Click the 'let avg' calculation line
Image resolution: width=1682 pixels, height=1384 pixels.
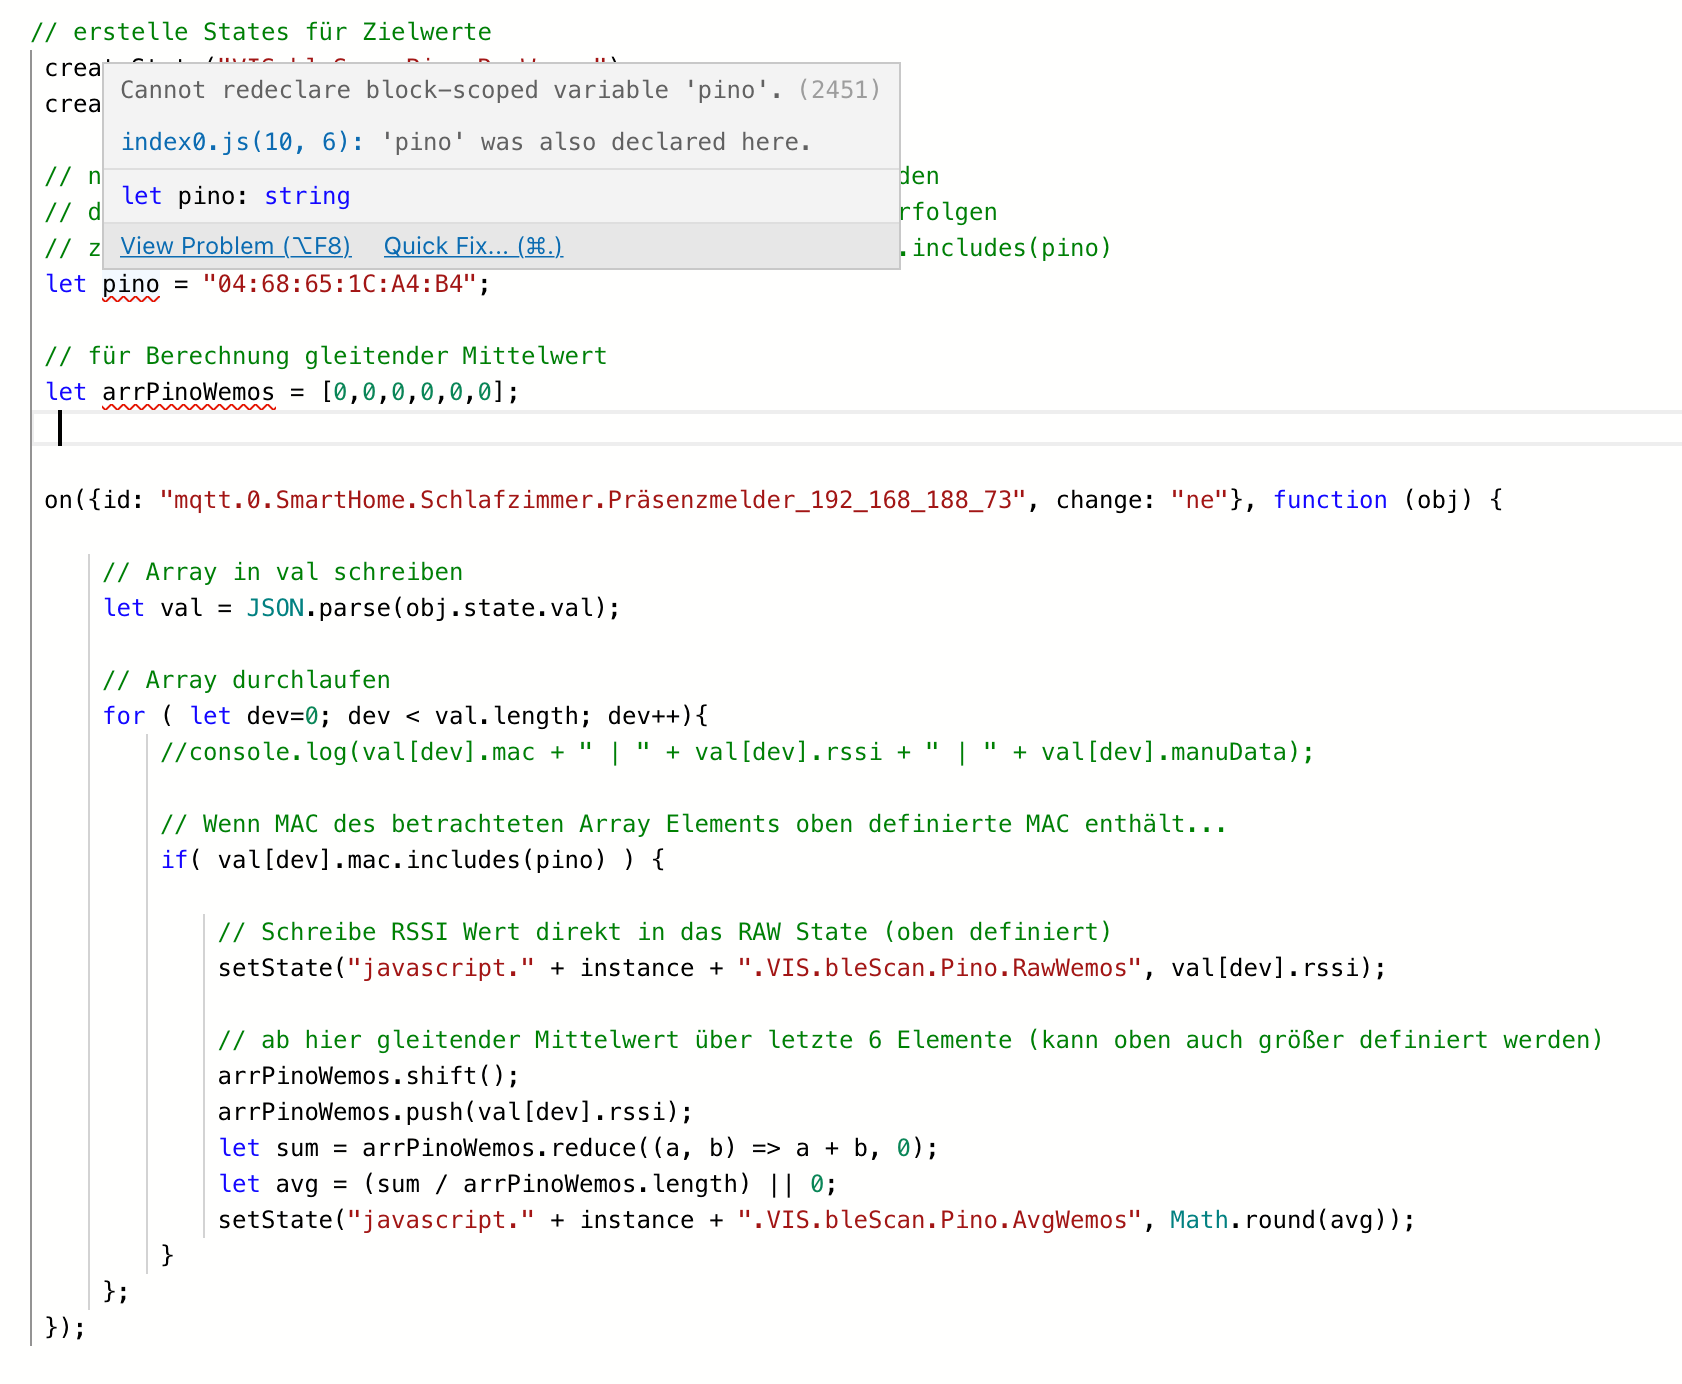click(x=528, y=1184)
